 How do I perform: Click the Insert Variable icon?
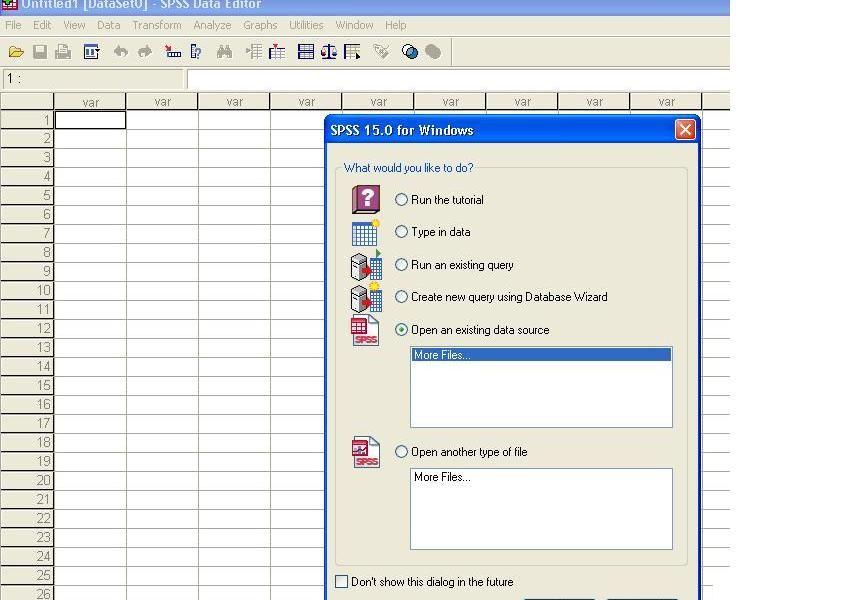click(x=276, y=52)
